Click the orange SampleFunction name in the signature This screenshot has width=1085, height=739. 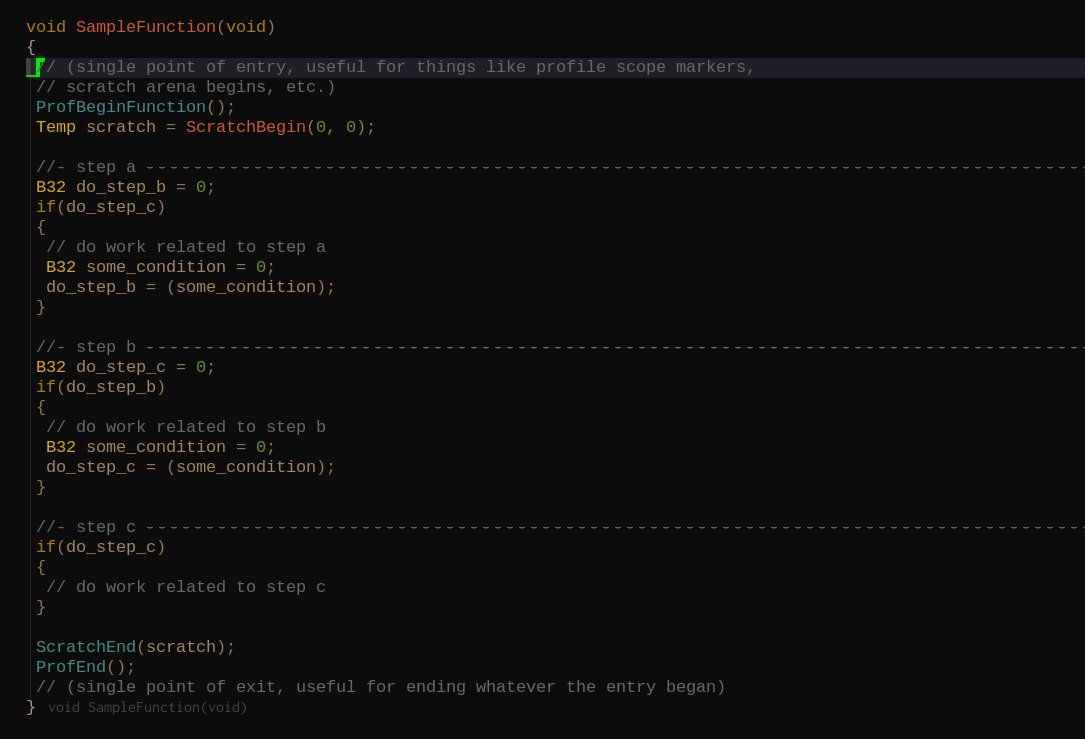pyautogui.click(x=145, y=27)
